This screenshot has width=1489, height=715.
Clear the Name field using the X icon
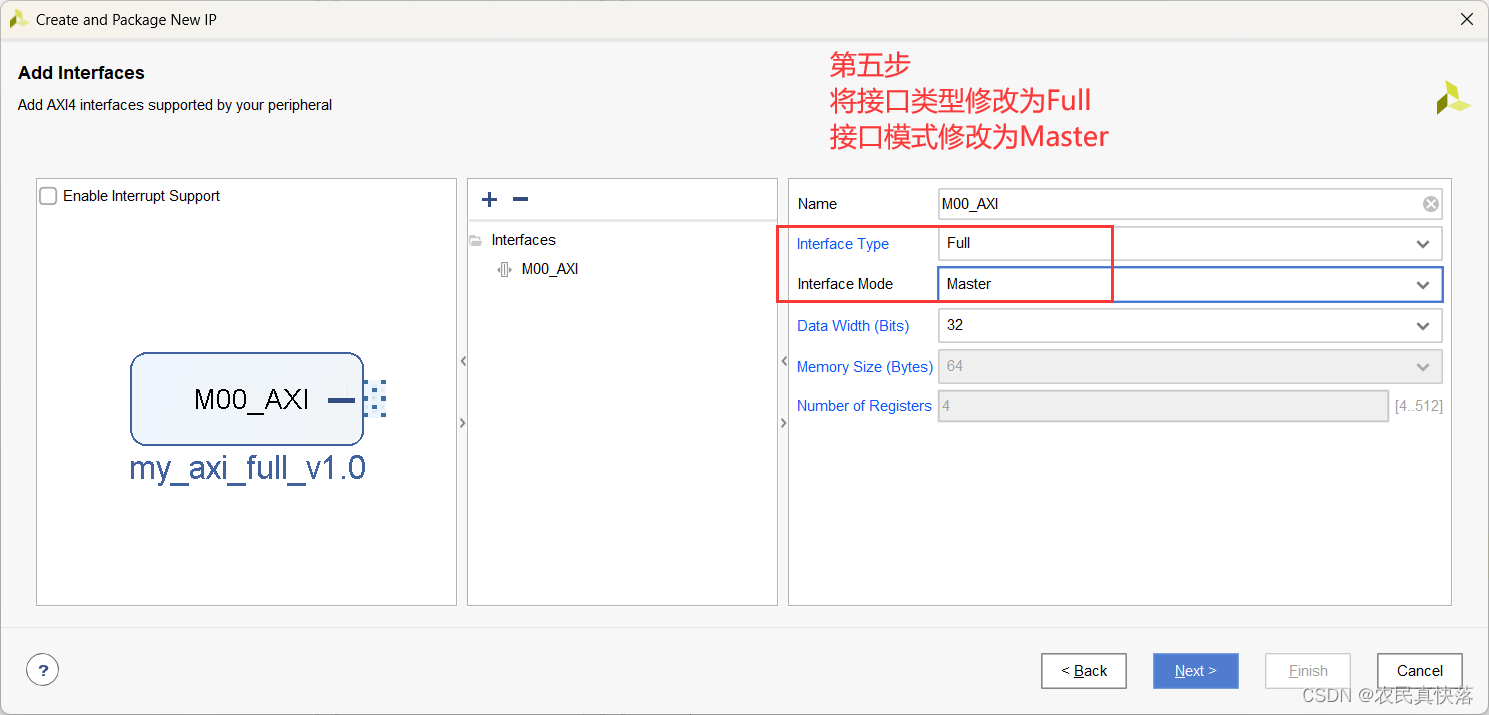click(1431, 204)
